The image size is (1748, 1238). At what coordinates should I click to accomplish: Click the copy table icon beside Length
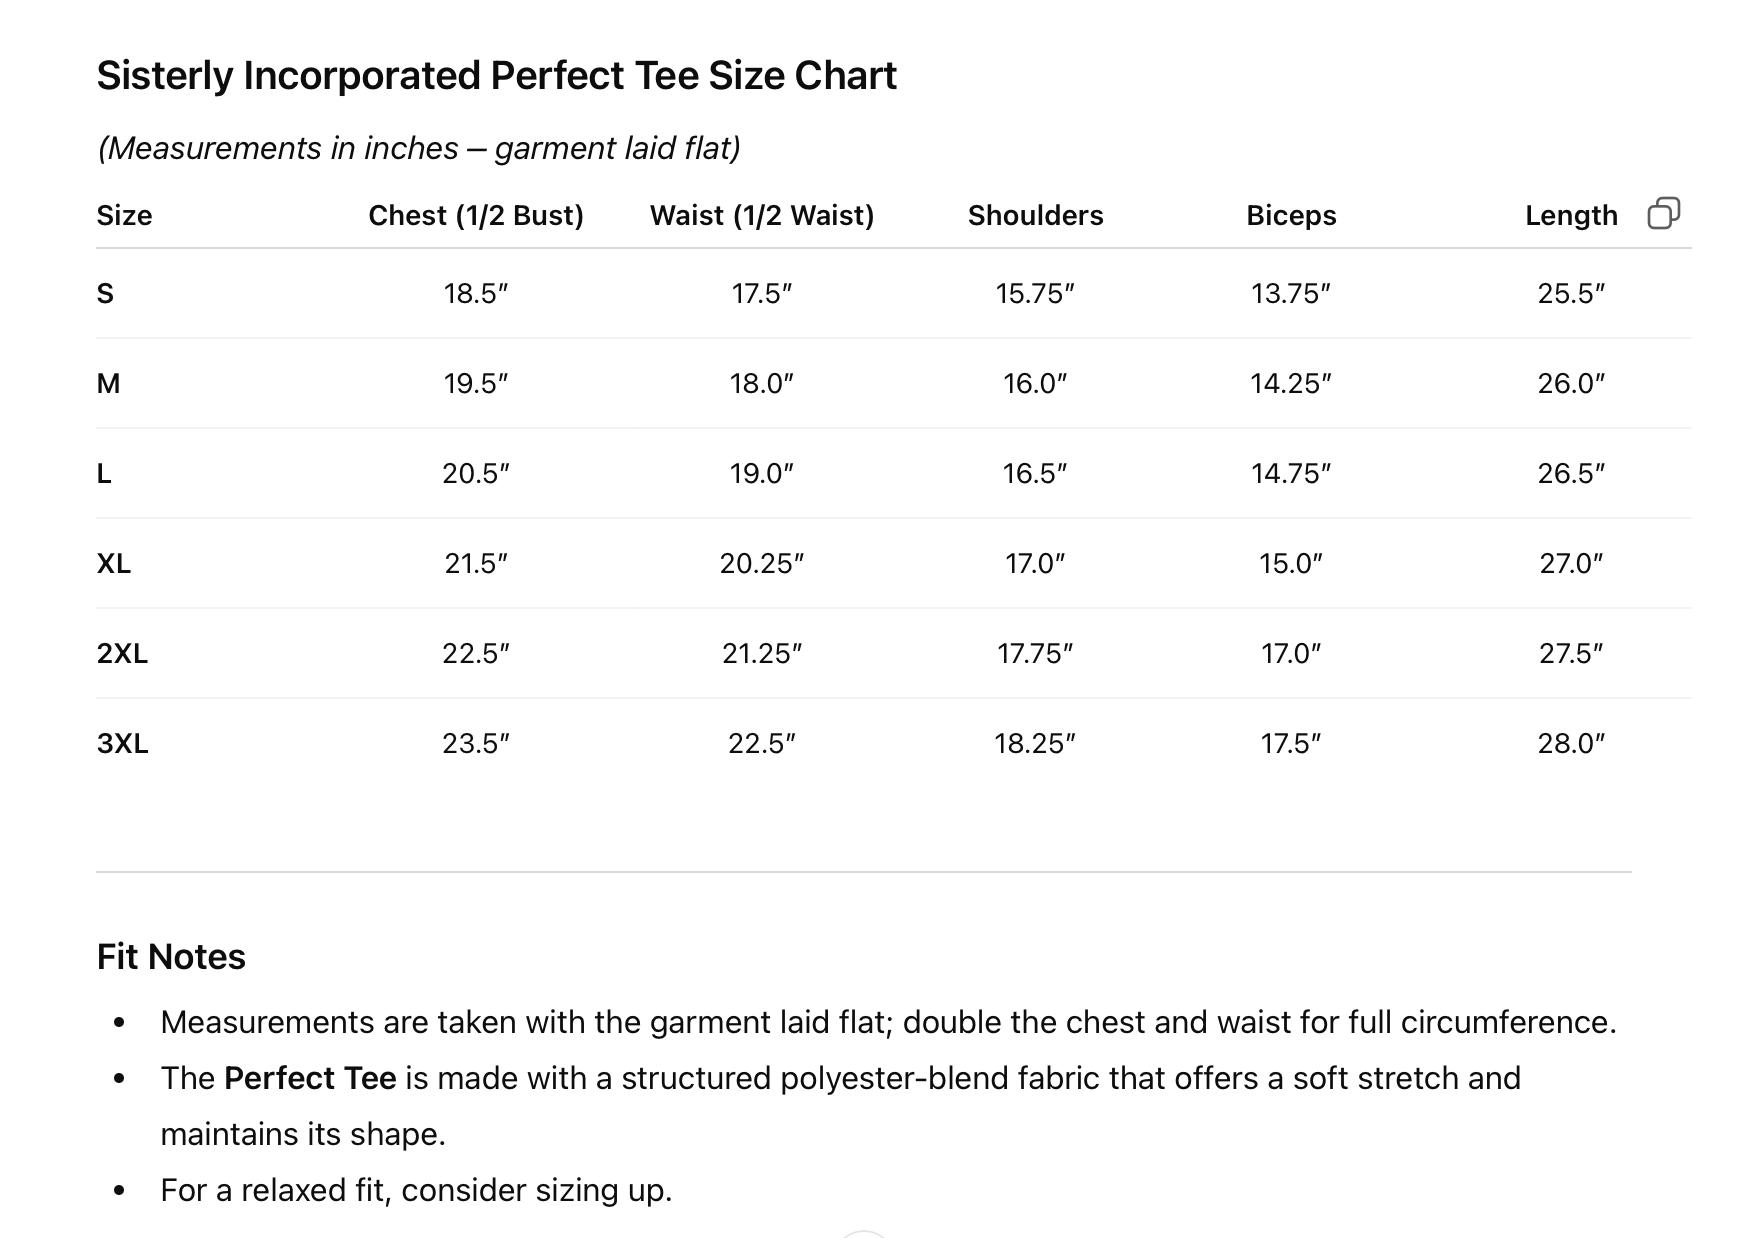pos(1663,213)
